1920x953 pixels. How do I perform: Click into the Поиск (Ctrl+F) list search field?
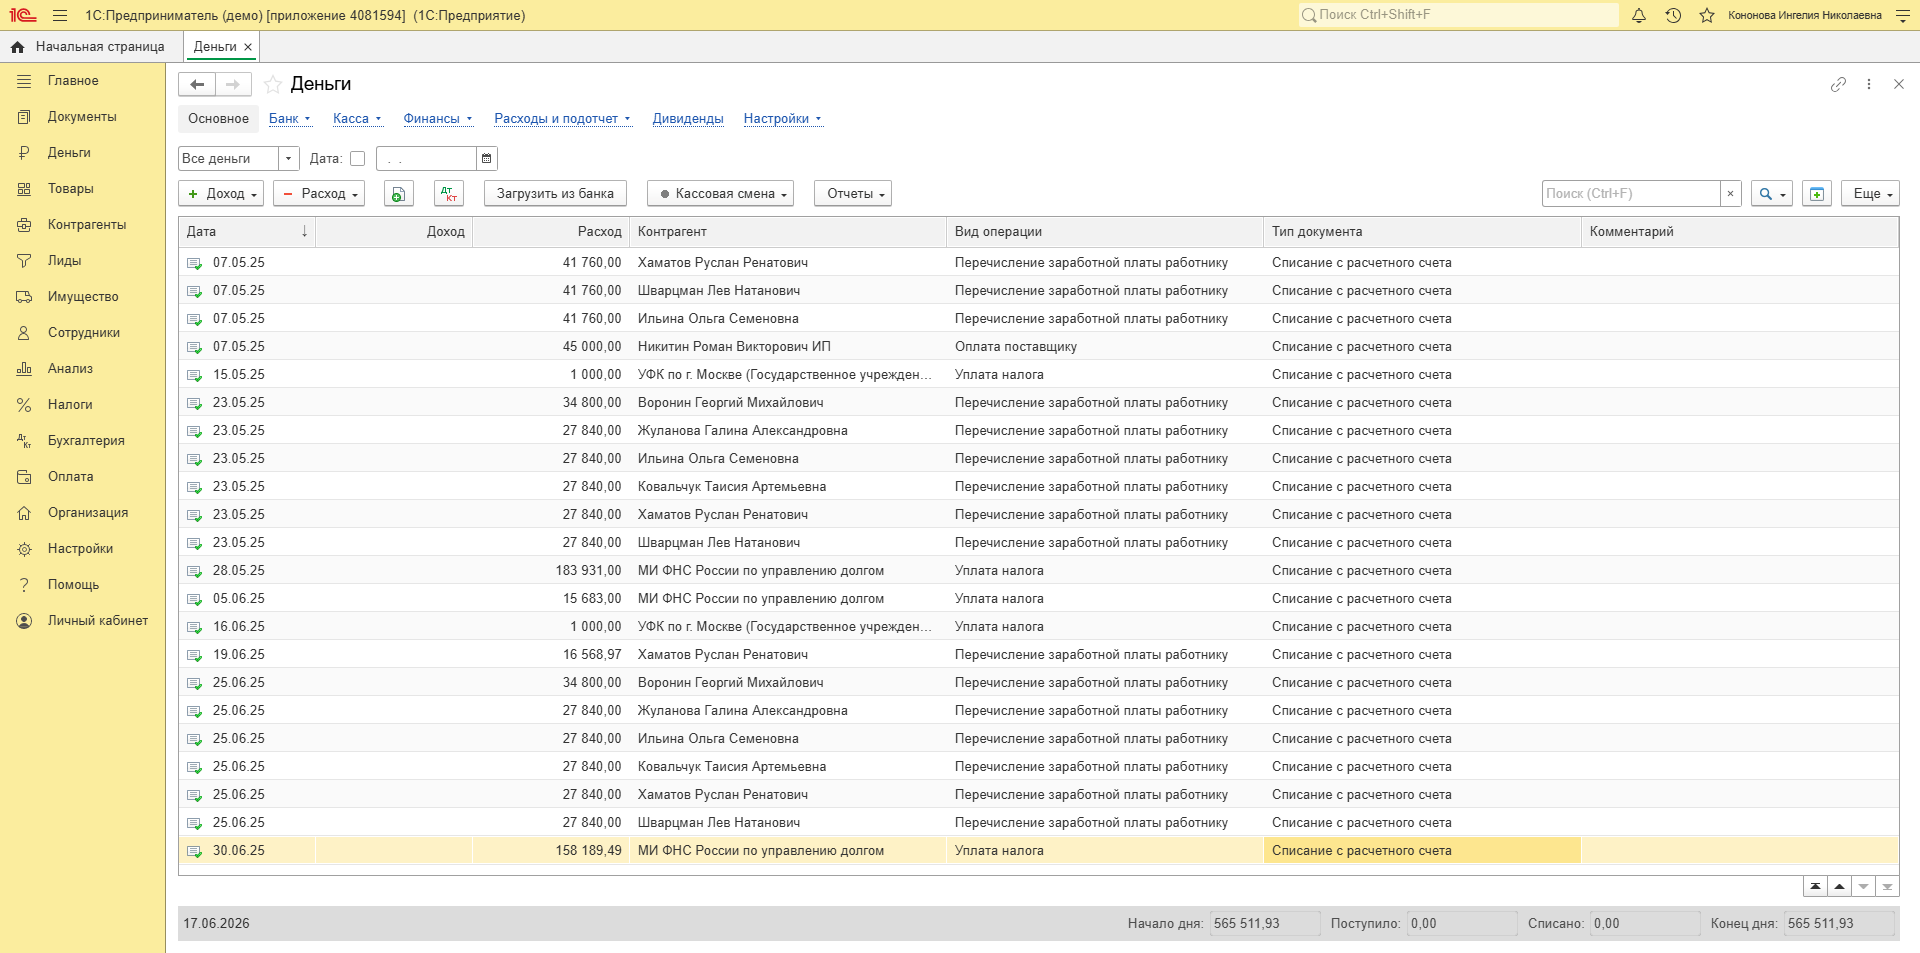[1631, 194]
